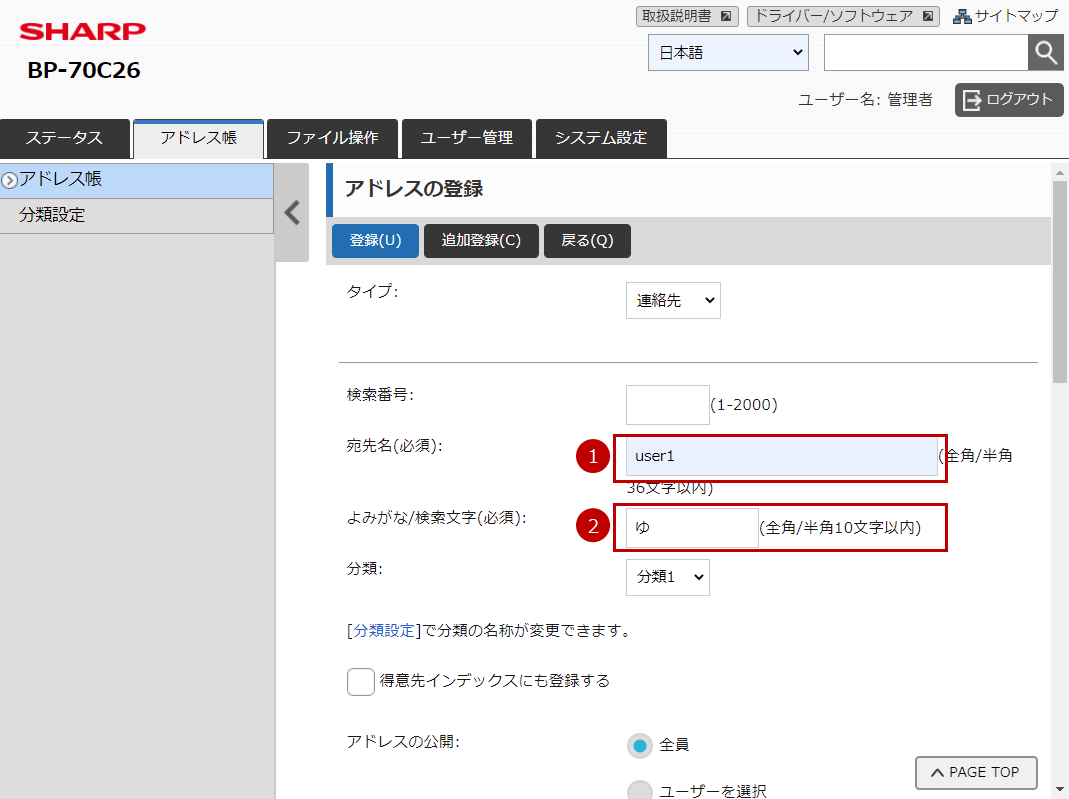The height and width of the screenshot is (799, 1069).
Task: Click the search magnifier icon
Action: (x=1045, y=52)
